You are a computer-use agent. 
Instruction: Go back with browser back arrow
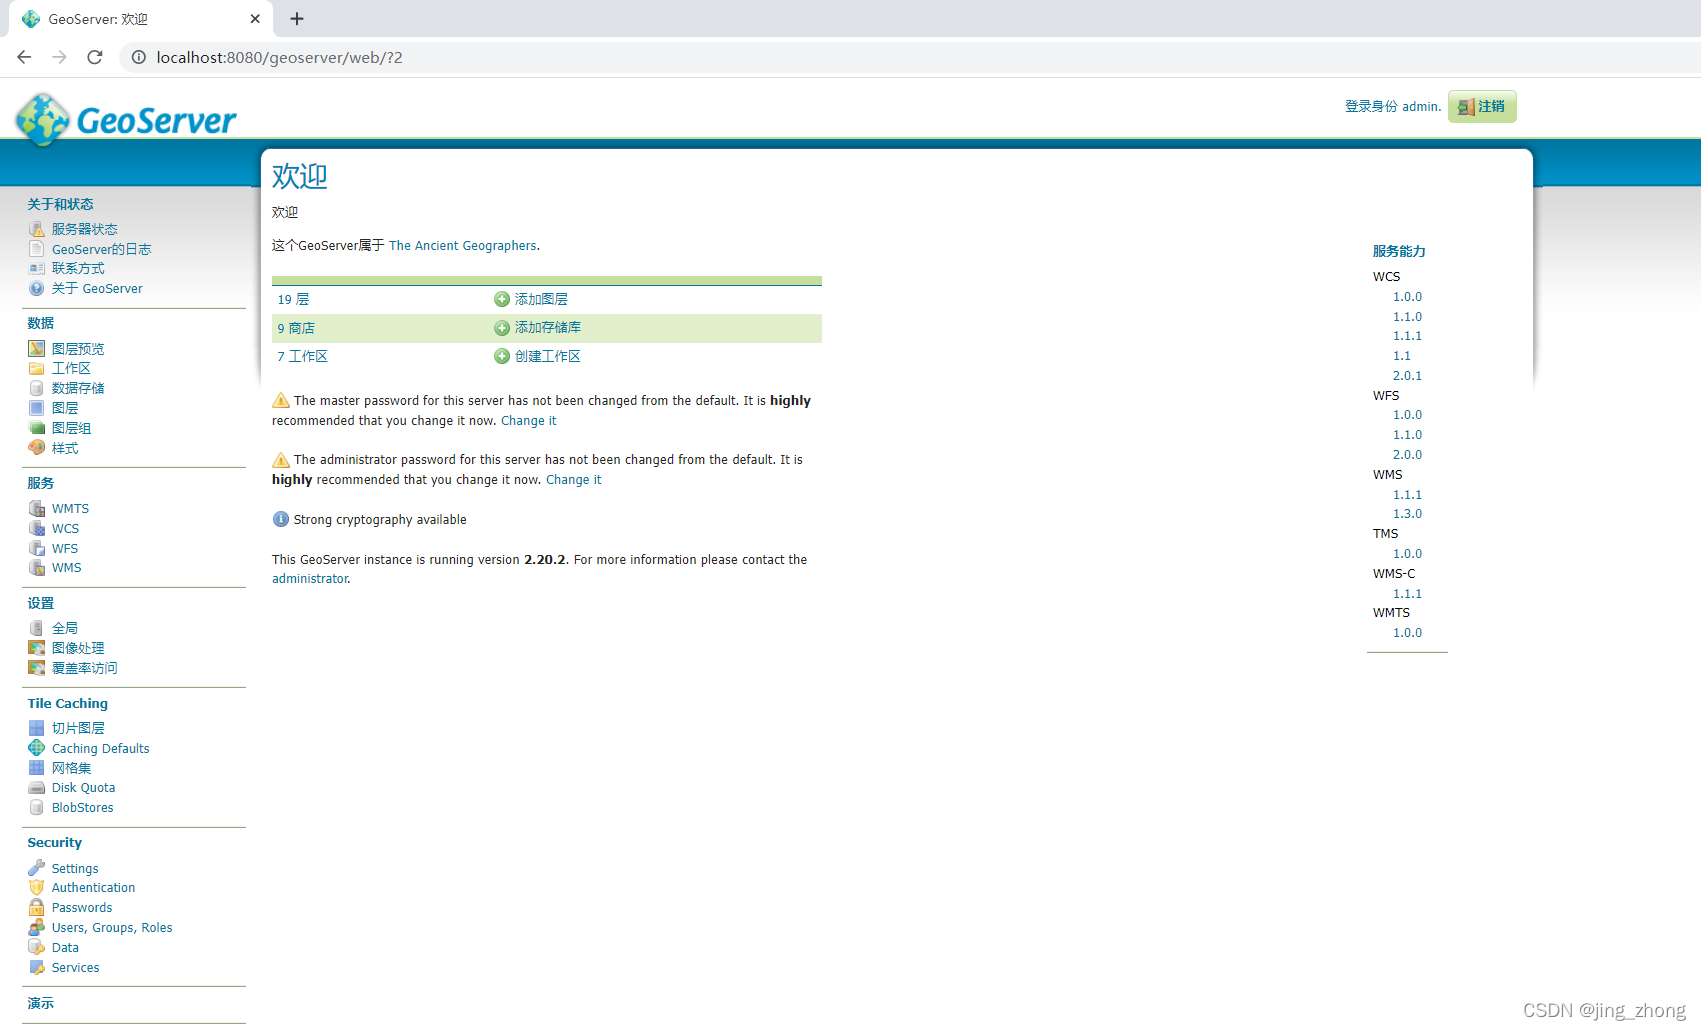click(x=24, y=57)
